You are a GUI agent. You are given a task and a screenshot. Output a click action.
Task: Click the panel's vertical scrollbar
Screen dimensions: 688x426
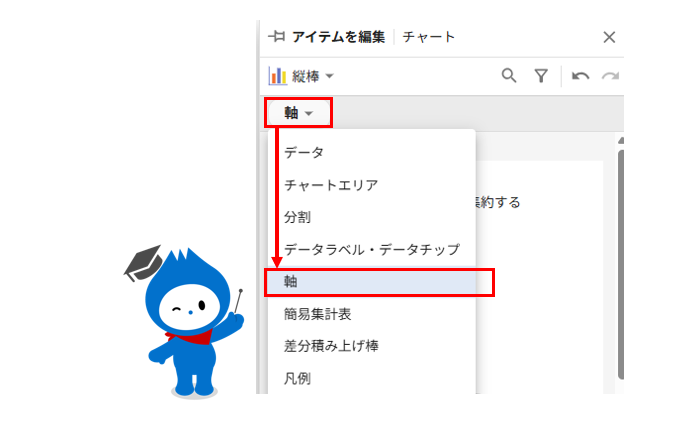[620, 263]
